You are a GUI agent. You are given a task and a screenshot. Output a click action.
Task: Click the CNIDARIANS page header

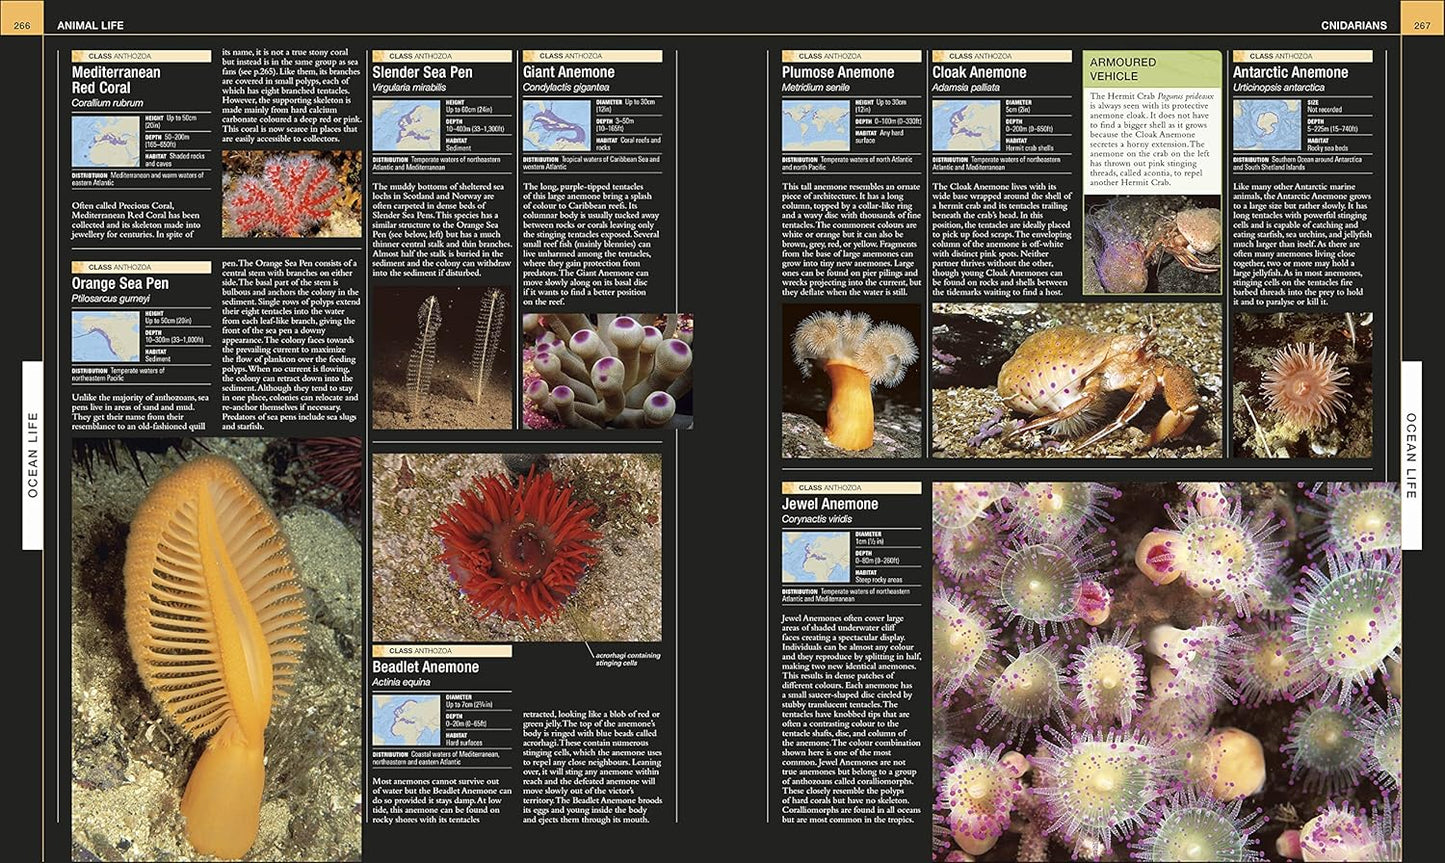point(1354,25)
